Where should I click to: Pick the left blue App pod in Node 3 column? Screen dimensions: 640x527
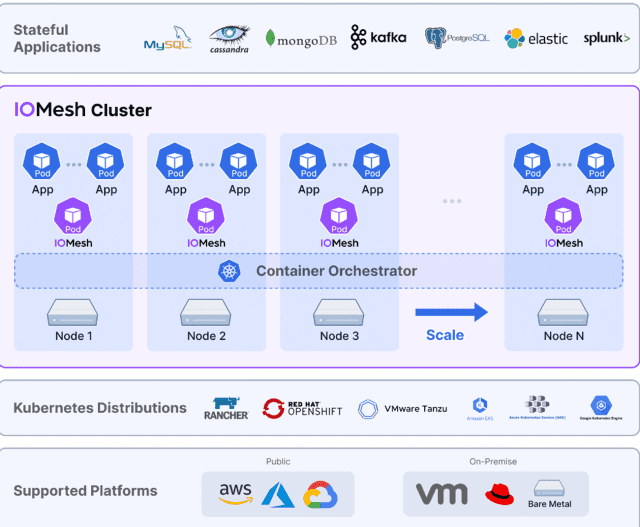[x=308, y=161]
